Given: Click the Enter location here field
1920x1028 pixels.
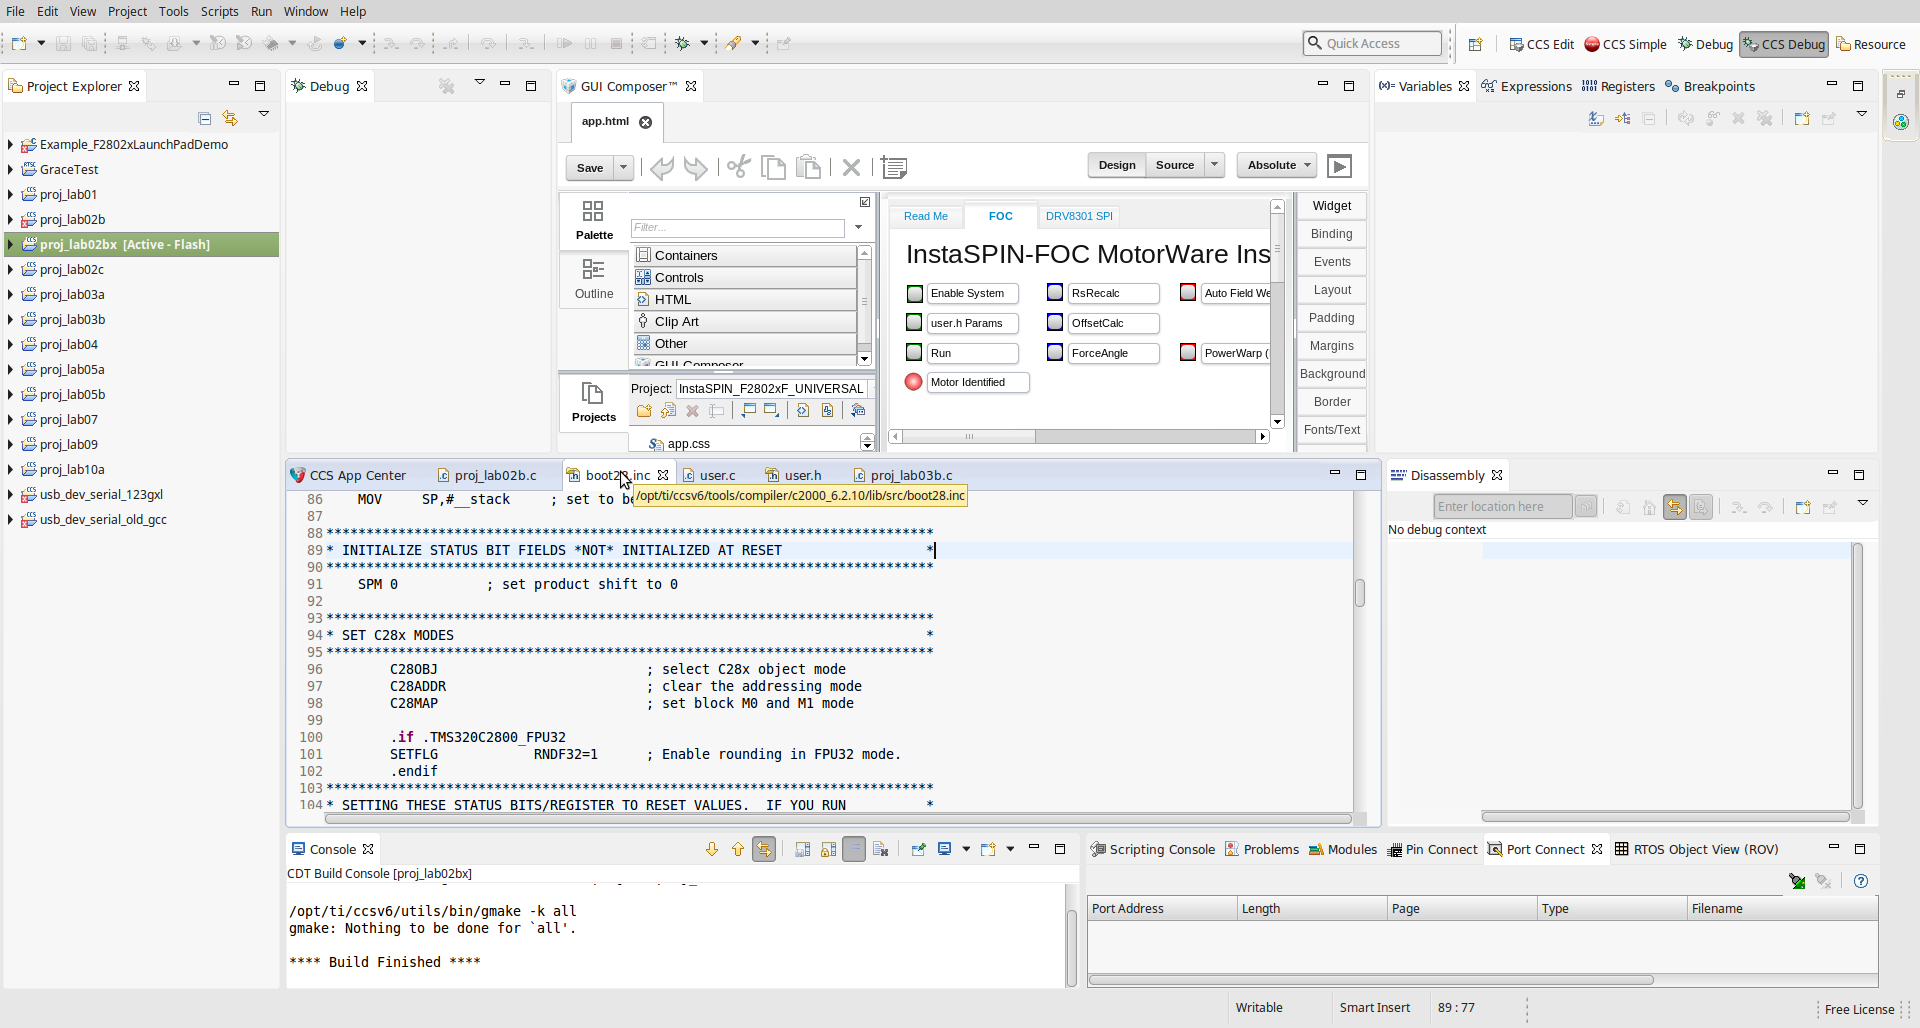Looking at the screenshot, I should (1502, 507).
